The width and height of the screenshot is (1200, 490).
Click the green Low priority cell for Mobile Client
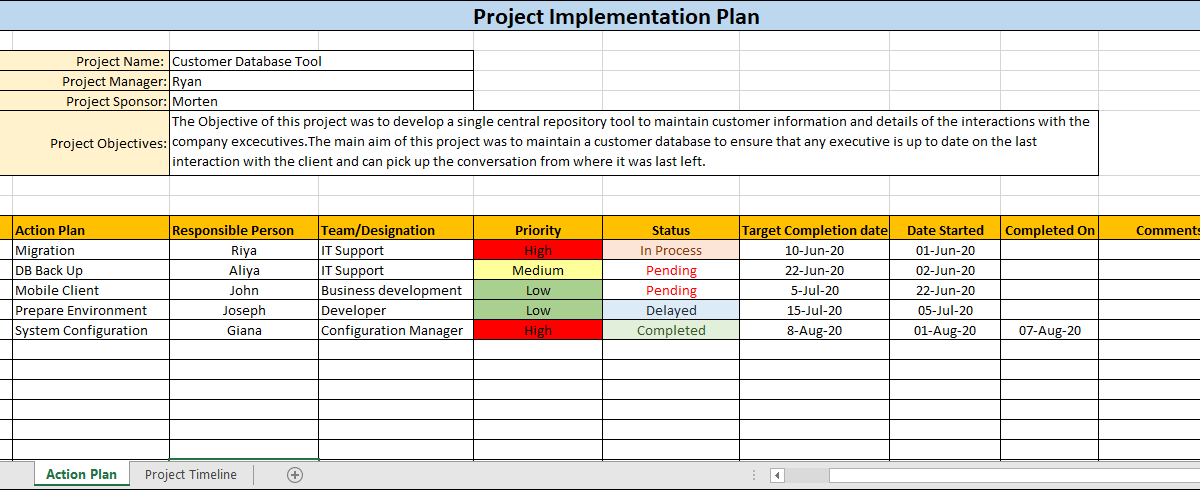pos(538,291)
